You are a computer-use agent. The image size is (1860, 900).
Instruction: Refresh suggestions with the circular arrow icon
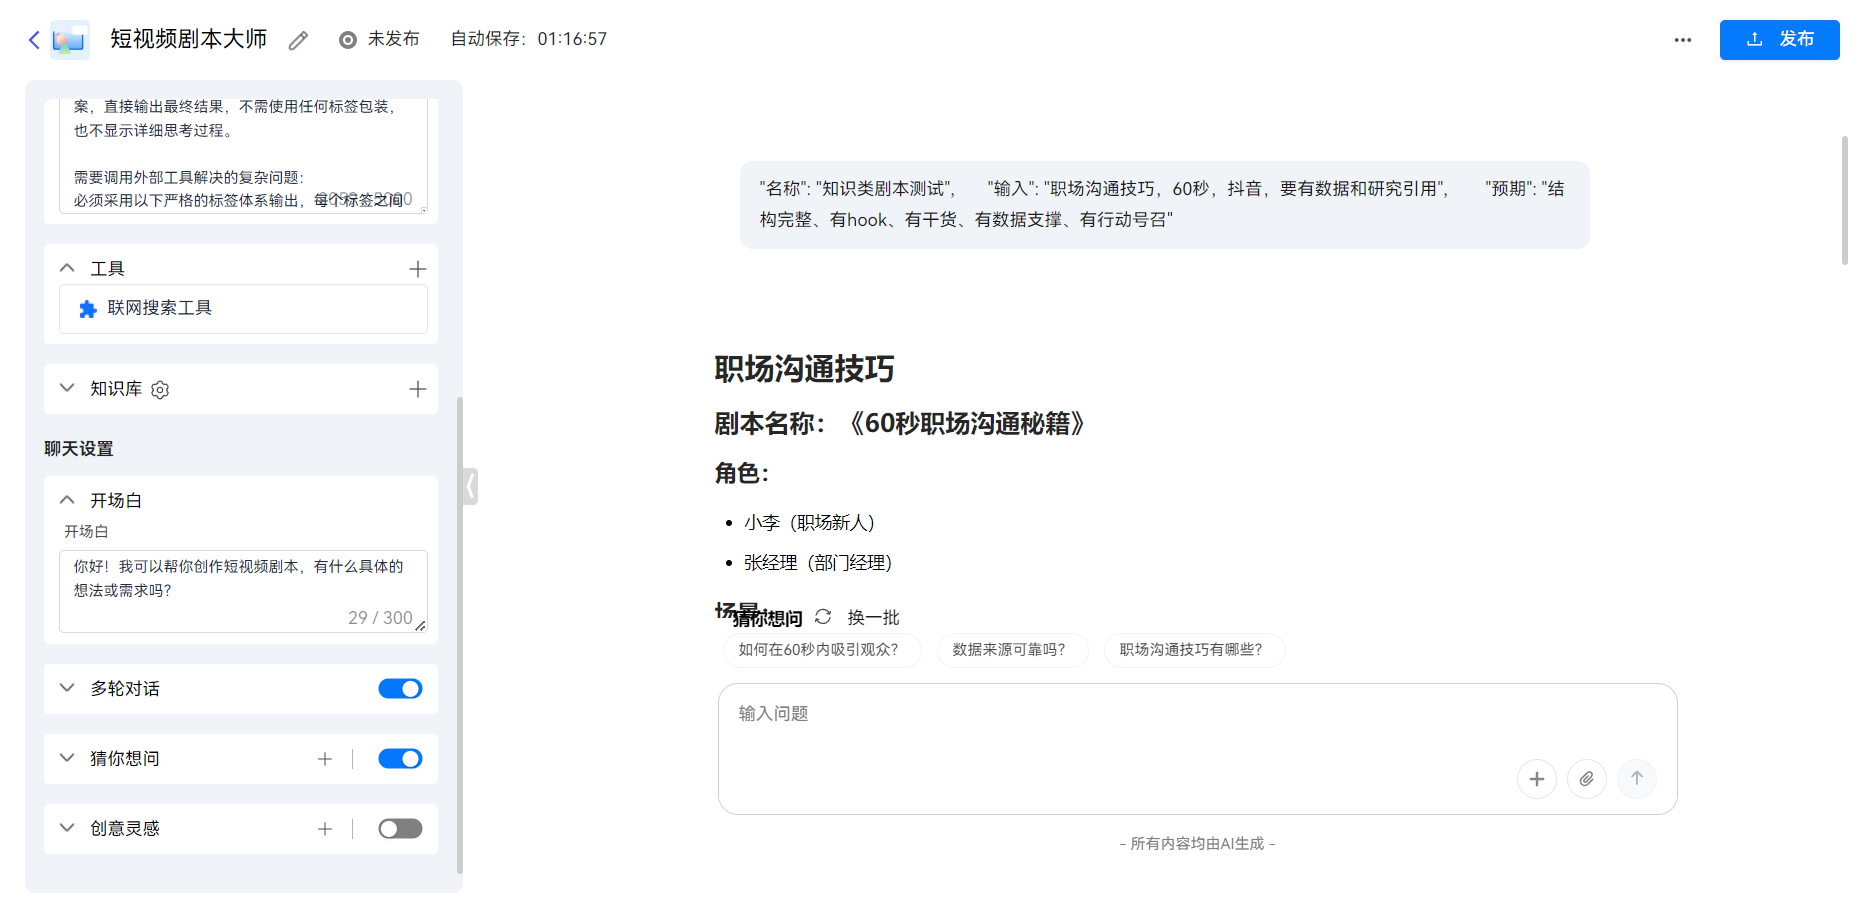[823, 617]
